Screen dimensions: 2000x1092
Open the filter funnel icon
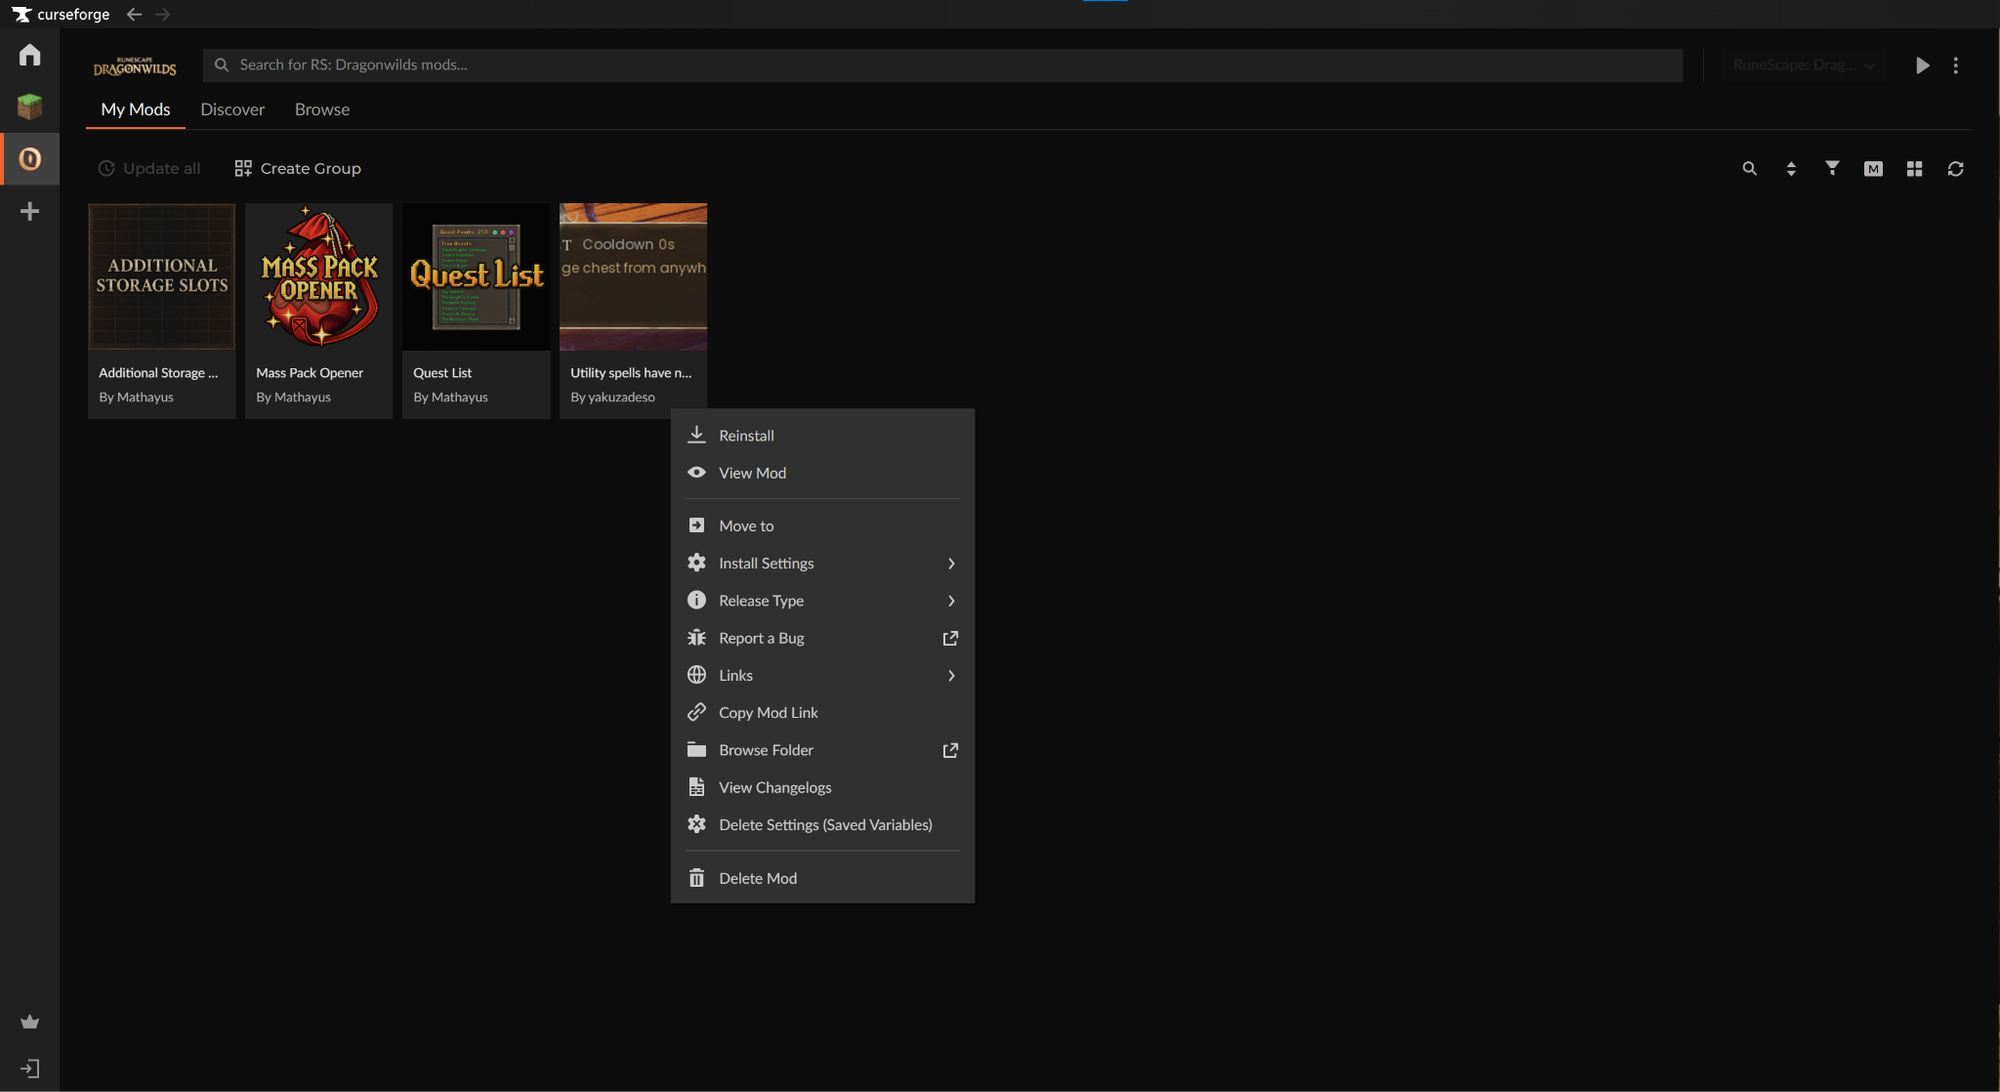[1832, 169]
